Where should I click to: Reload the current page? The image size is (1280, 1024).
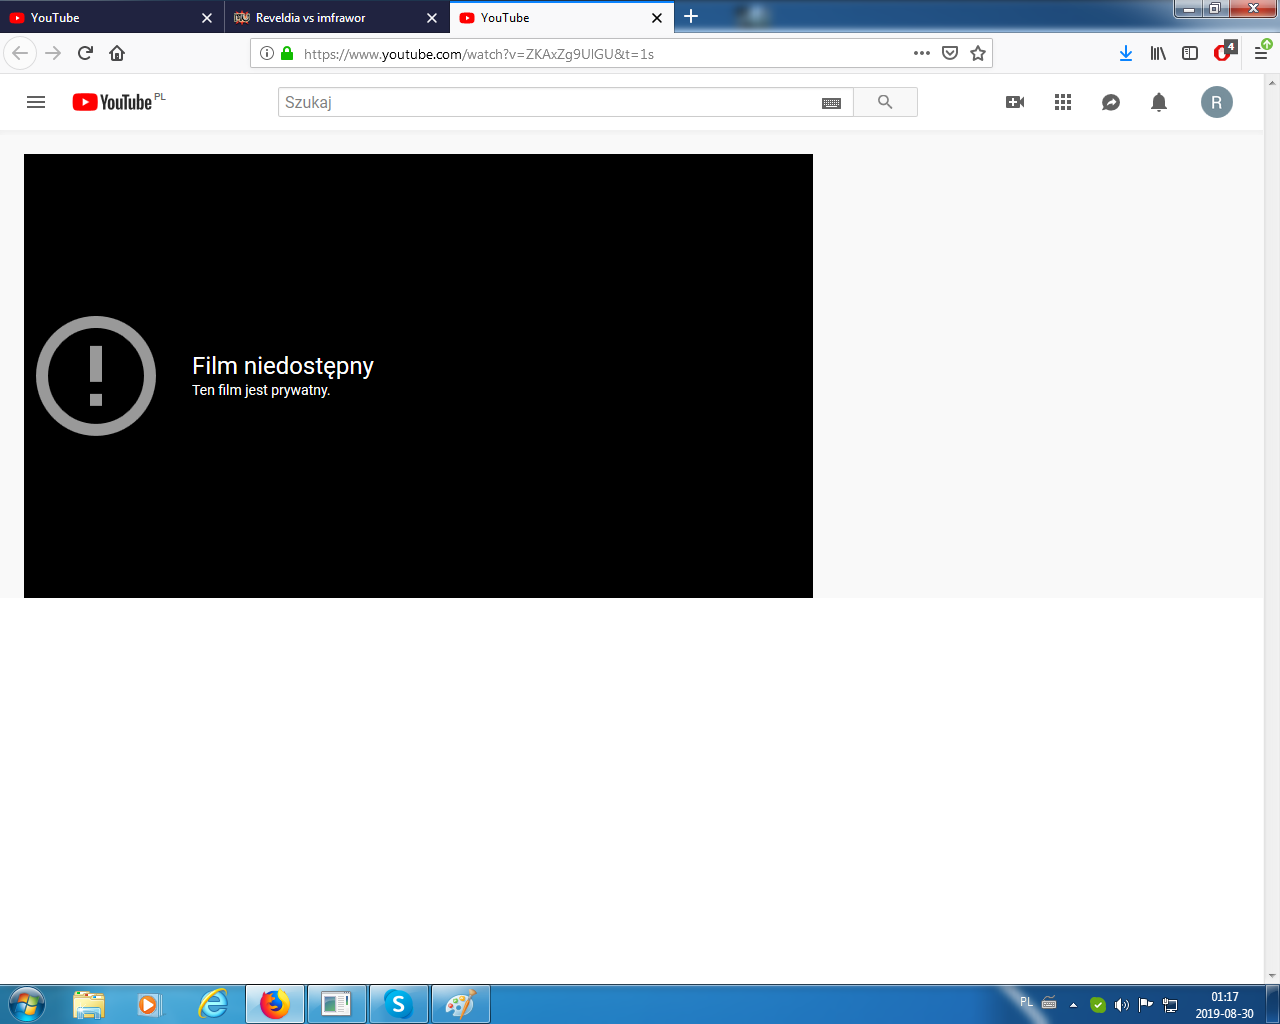(x=85, y=53)
